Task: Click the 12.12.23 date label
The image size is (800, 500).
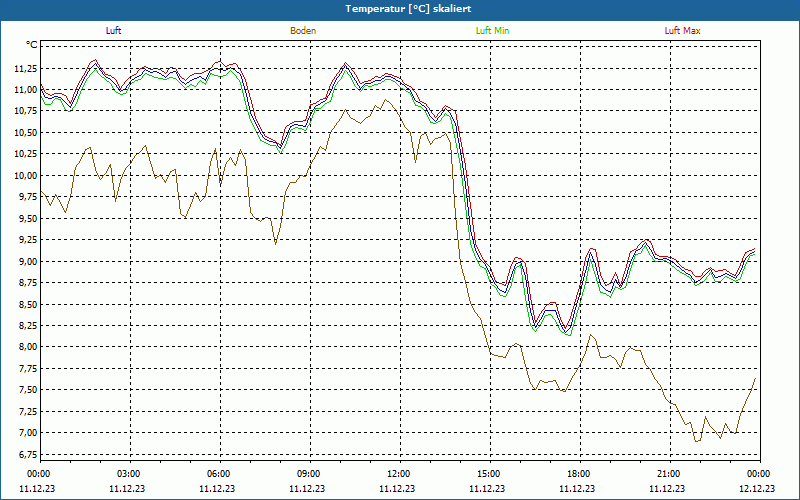Action: (x=757, y=488)
